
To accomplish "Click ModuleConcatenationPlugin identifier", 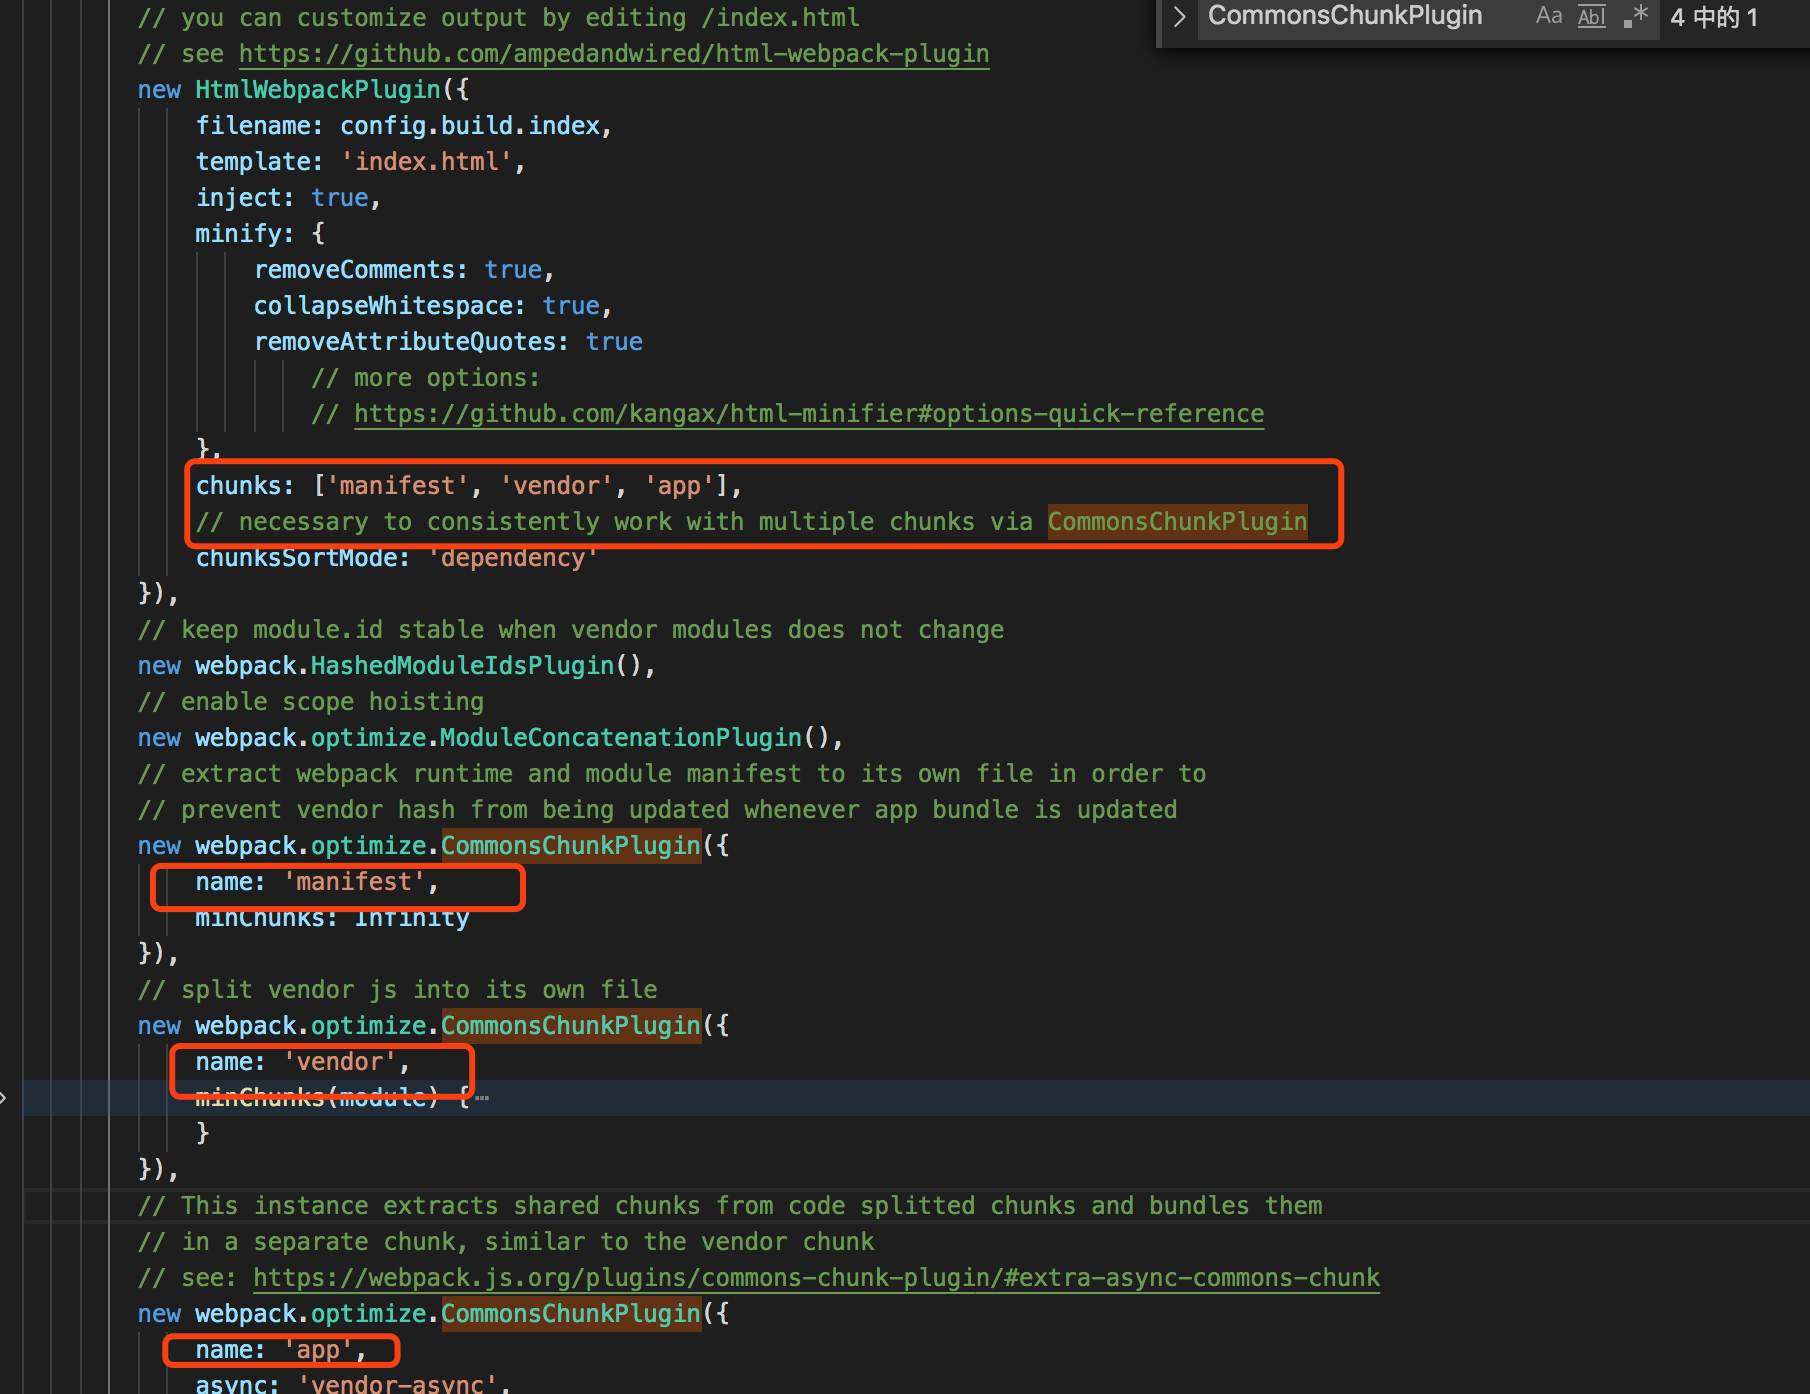I will pos(621,738).
